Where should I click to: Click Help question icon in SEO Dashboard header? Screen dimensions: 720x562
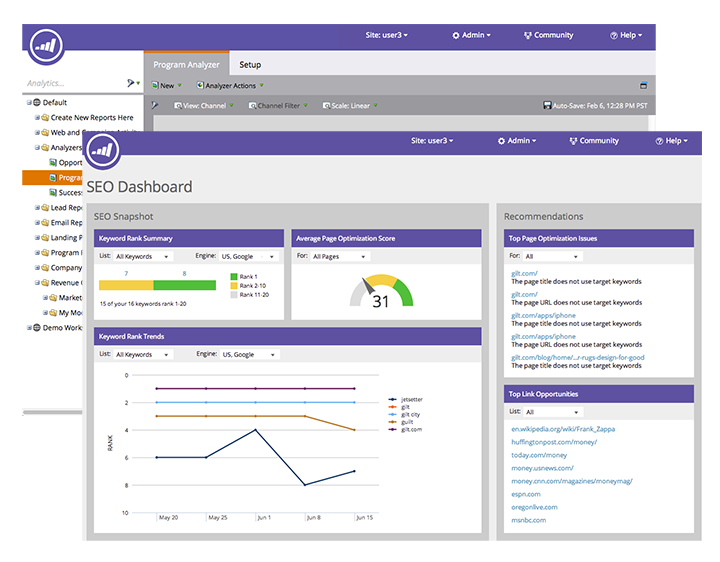point(659,141)
